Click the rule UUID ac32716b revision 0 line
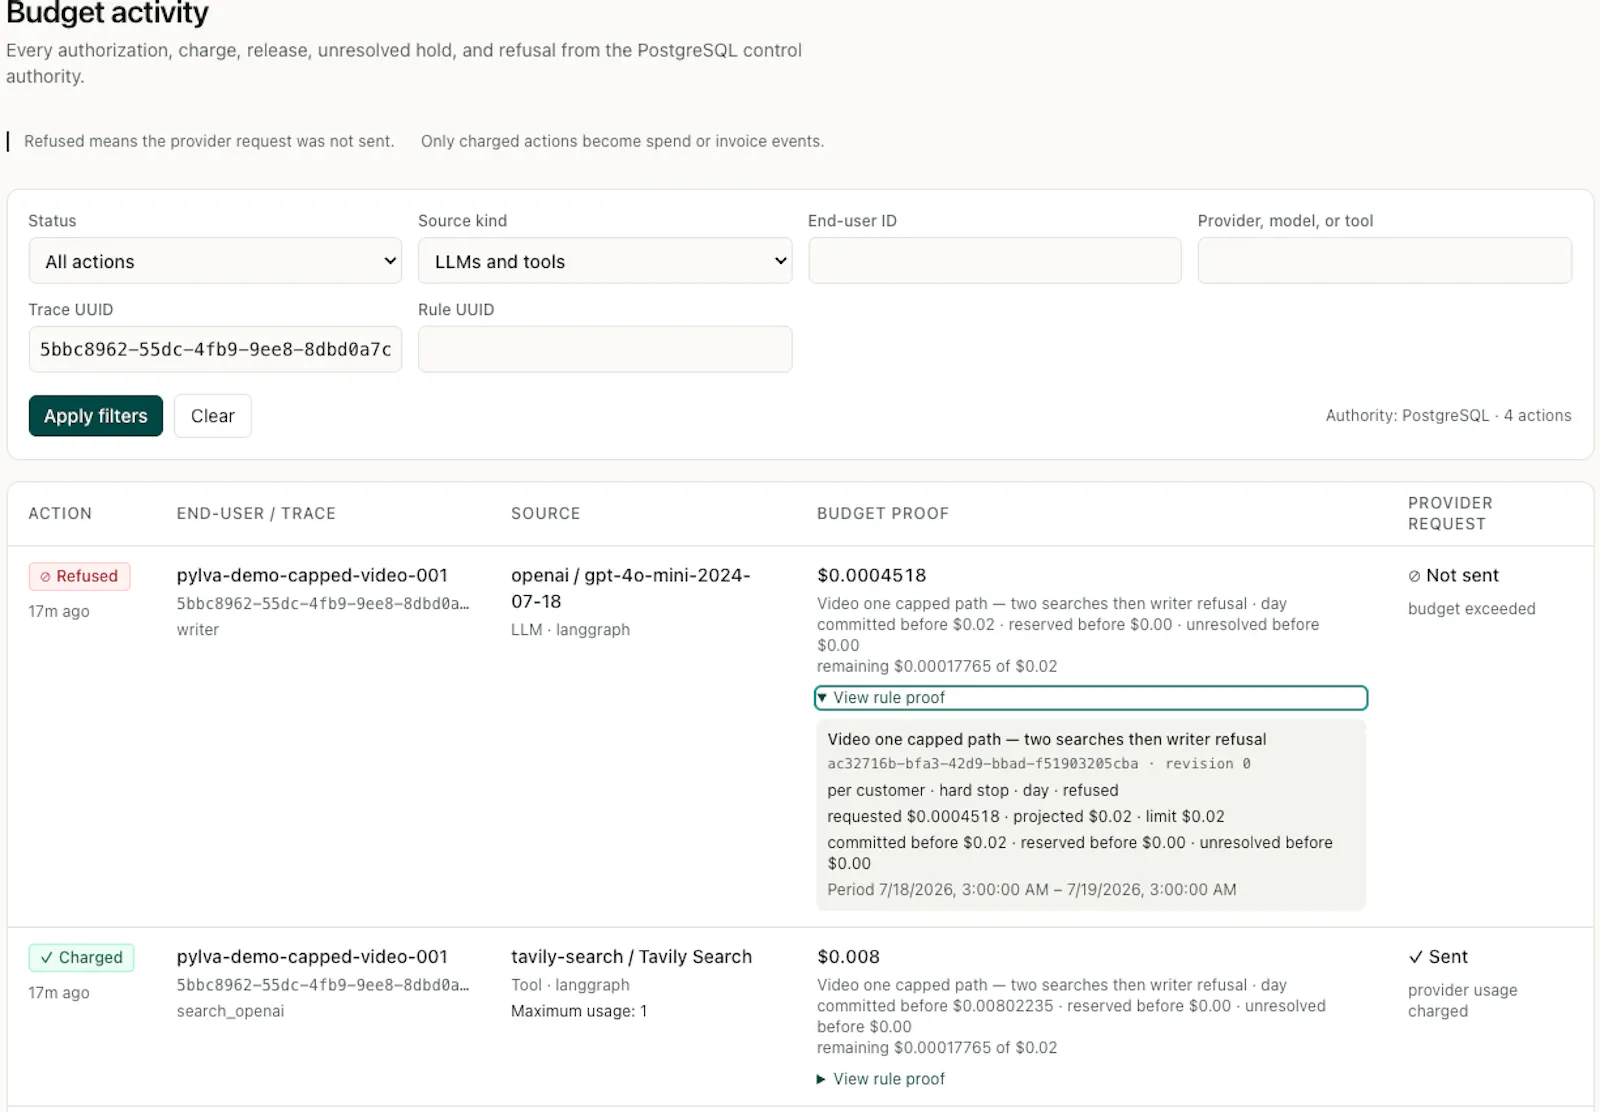 pos(1039,764)
